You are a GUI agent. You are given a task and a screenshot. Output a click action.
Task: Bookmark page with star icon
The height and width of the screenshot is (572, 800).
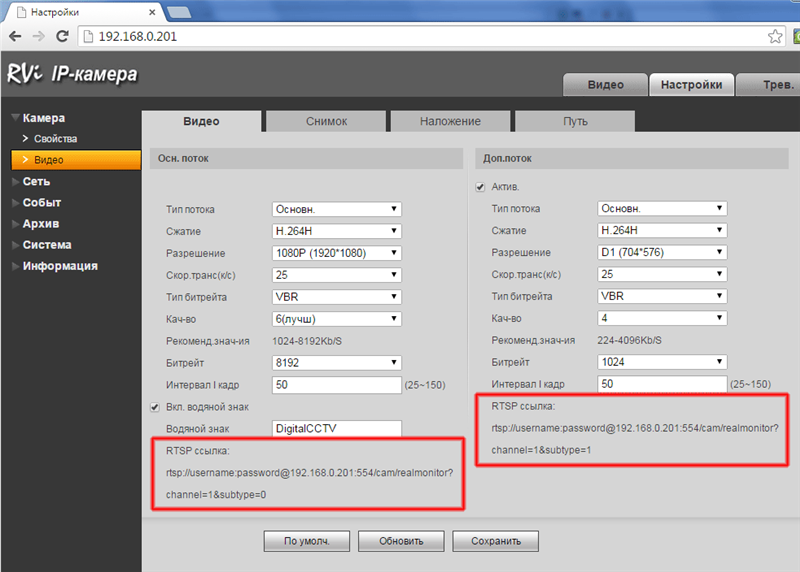tap(775, 36)
